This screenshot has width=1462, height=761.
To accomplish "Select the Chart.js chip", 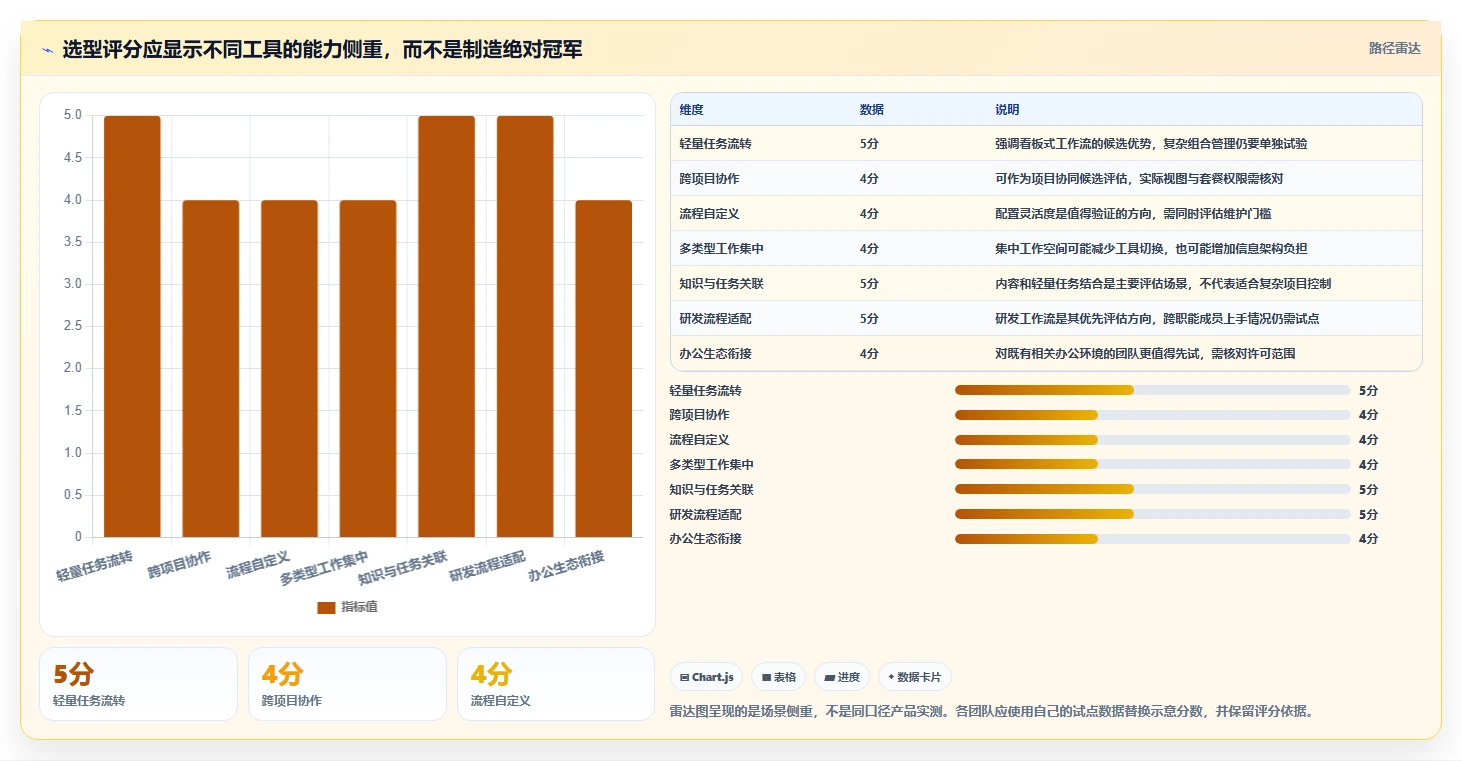I will coord(707,677).
